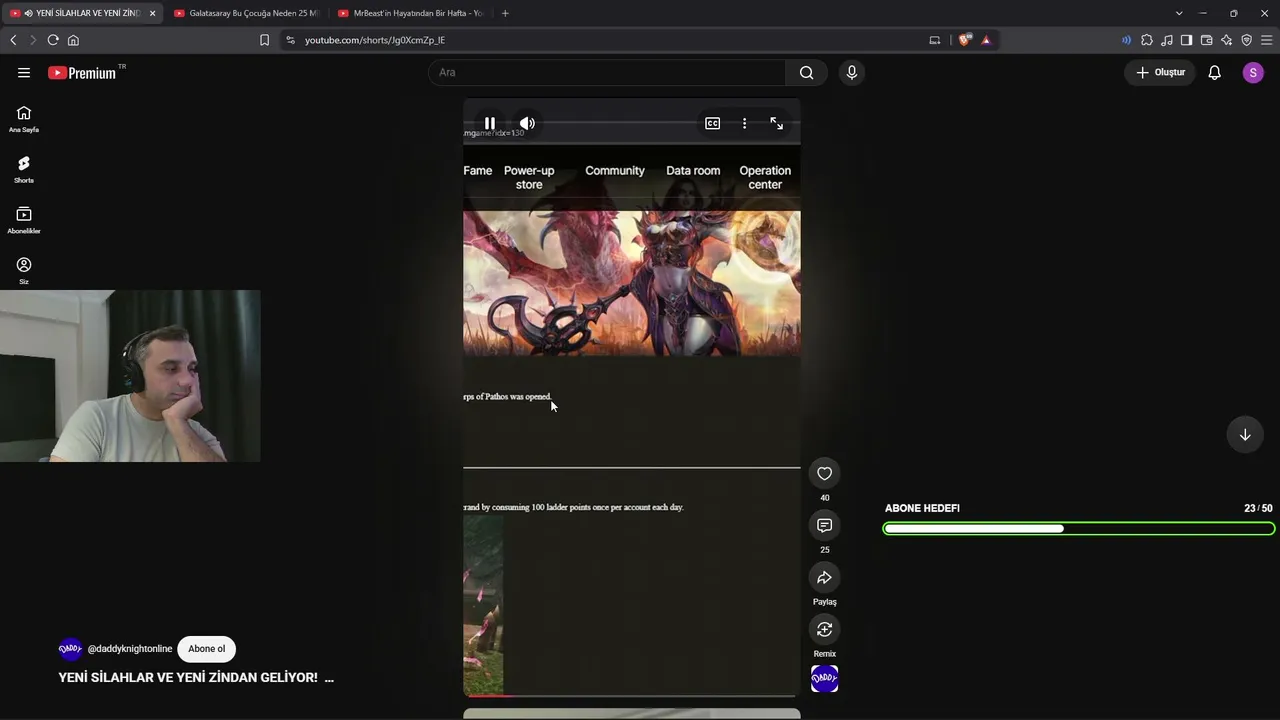Image resolution: width=1280 pixels, height=720 pixels.
Task: Click the streamer webcam overlay
Action: (x=130, y=376)
